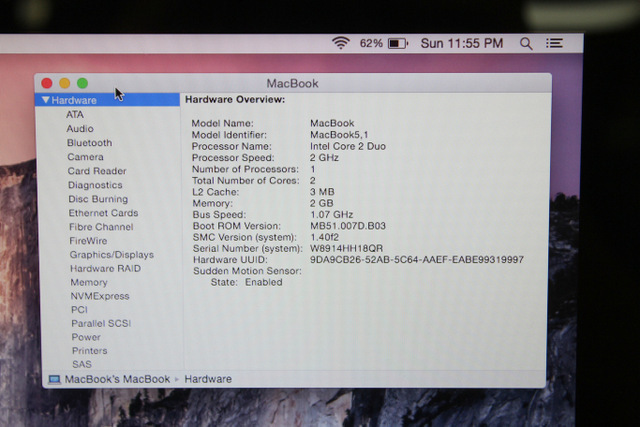640x427 pixels.
Task: Open Spotlight search magnifier icon
Action: 526,44
